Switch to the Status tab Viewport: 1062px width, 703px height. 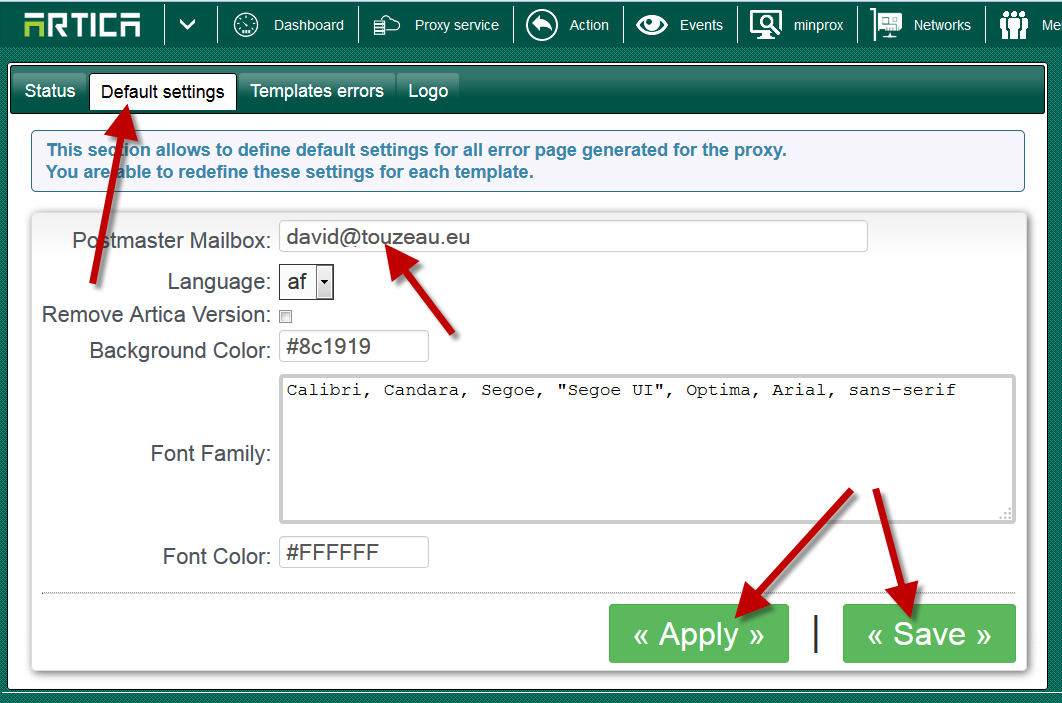point(48,90)
